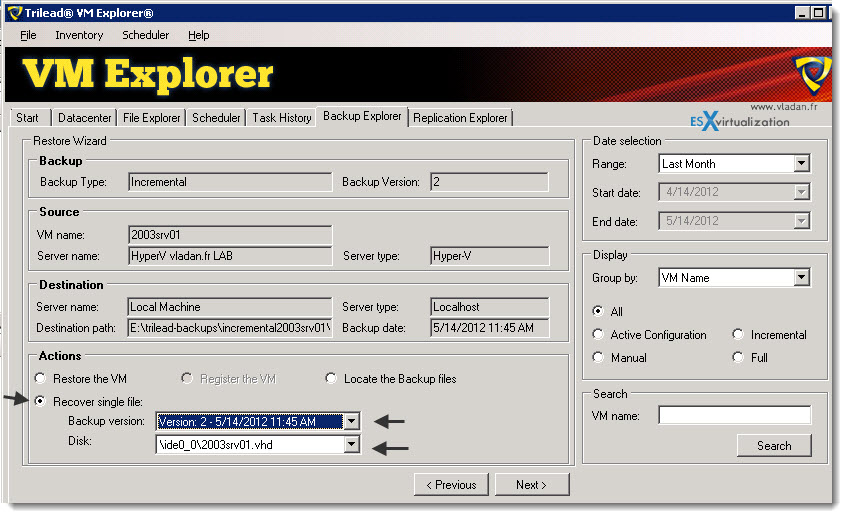Select the Backup Explorer tab
Screen dimensions: 847x518
pos(362,116)
